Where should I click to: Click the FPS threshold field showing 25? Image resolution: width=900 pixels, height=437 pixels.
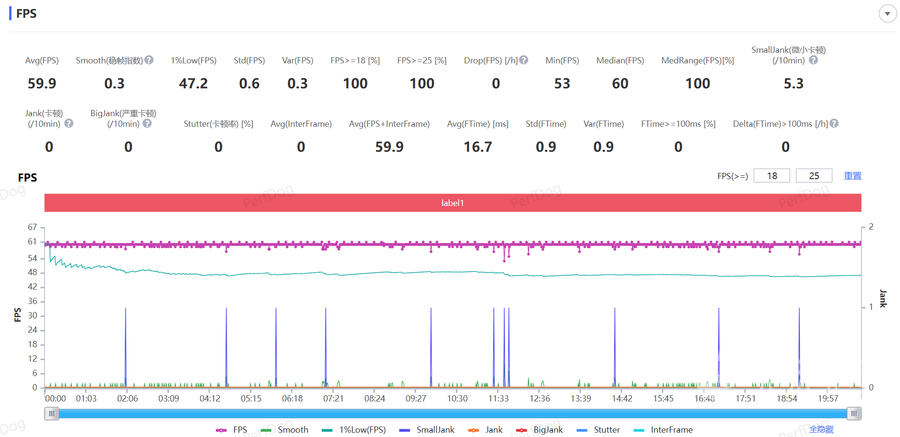tap(814, 176)
